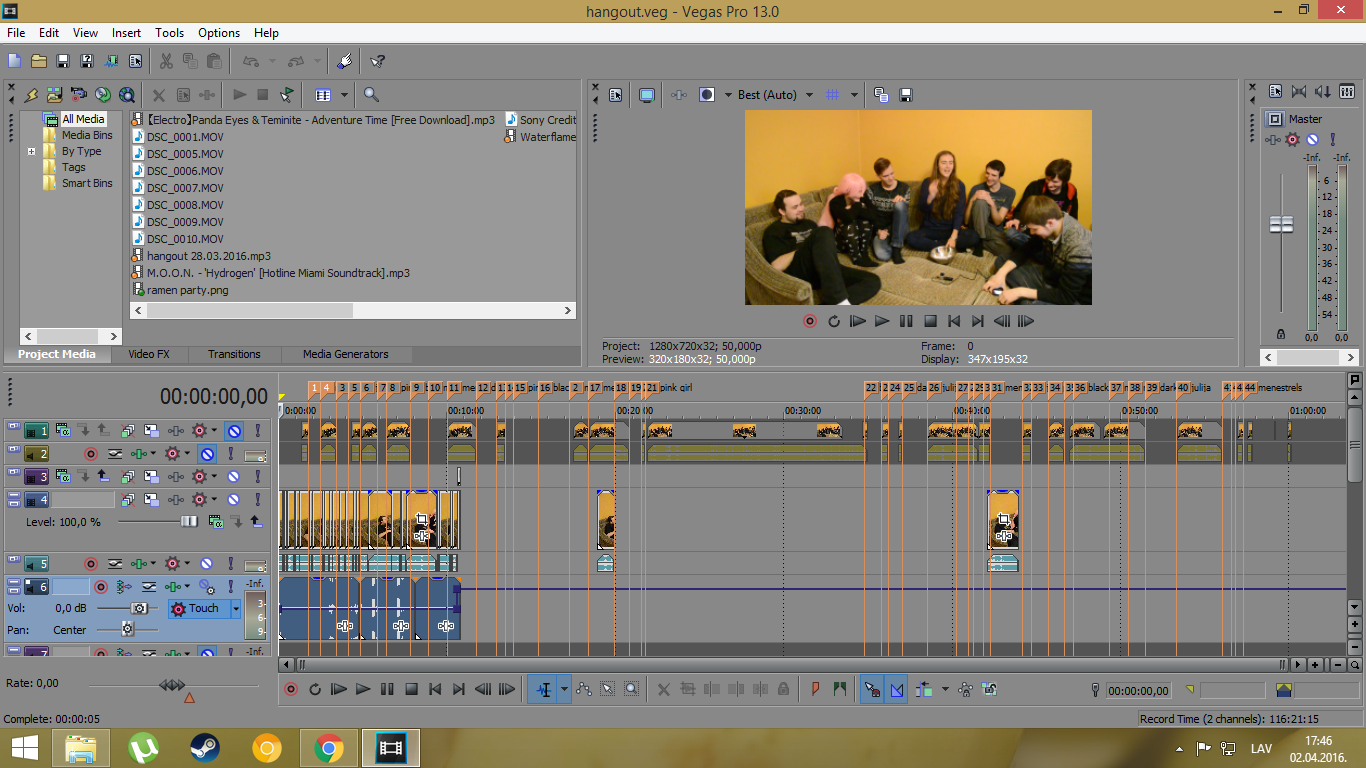Screen dimensions: 1366x768
Task: Click the Render As icon in main toolbar
Action: tap(110, 61)
